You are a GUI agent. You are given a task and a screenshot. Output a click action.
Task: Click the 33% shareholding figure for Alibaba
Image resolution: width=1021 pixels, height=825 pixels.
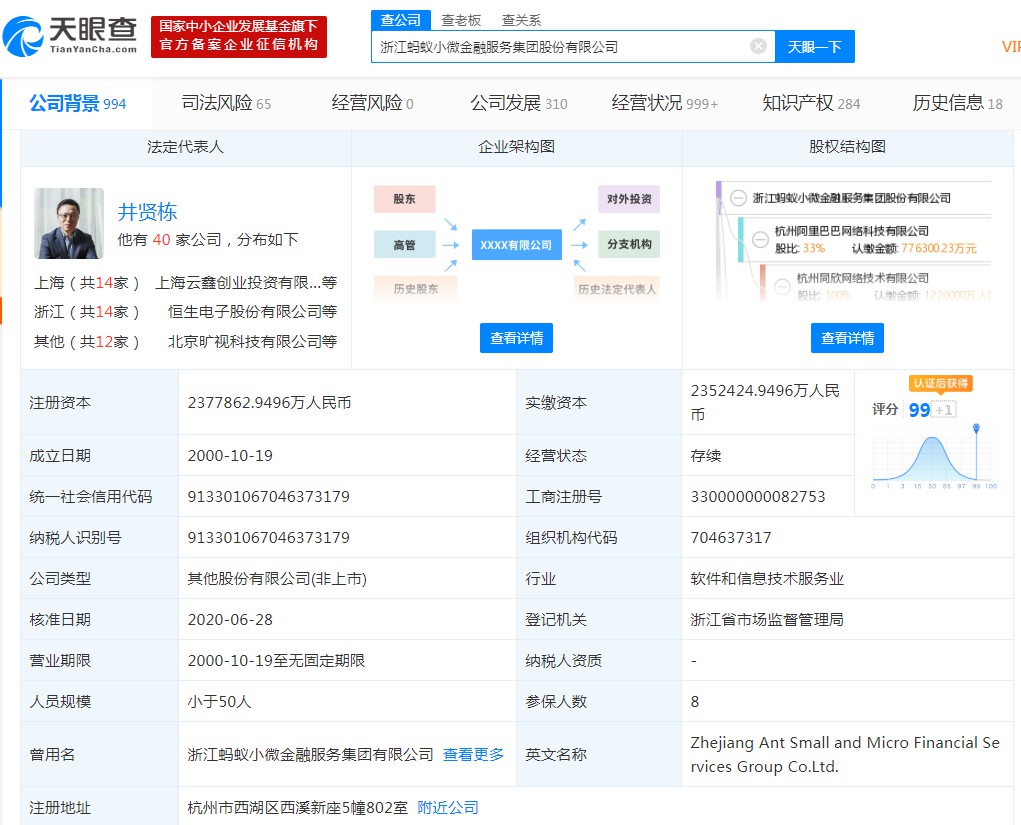[813, 248]
